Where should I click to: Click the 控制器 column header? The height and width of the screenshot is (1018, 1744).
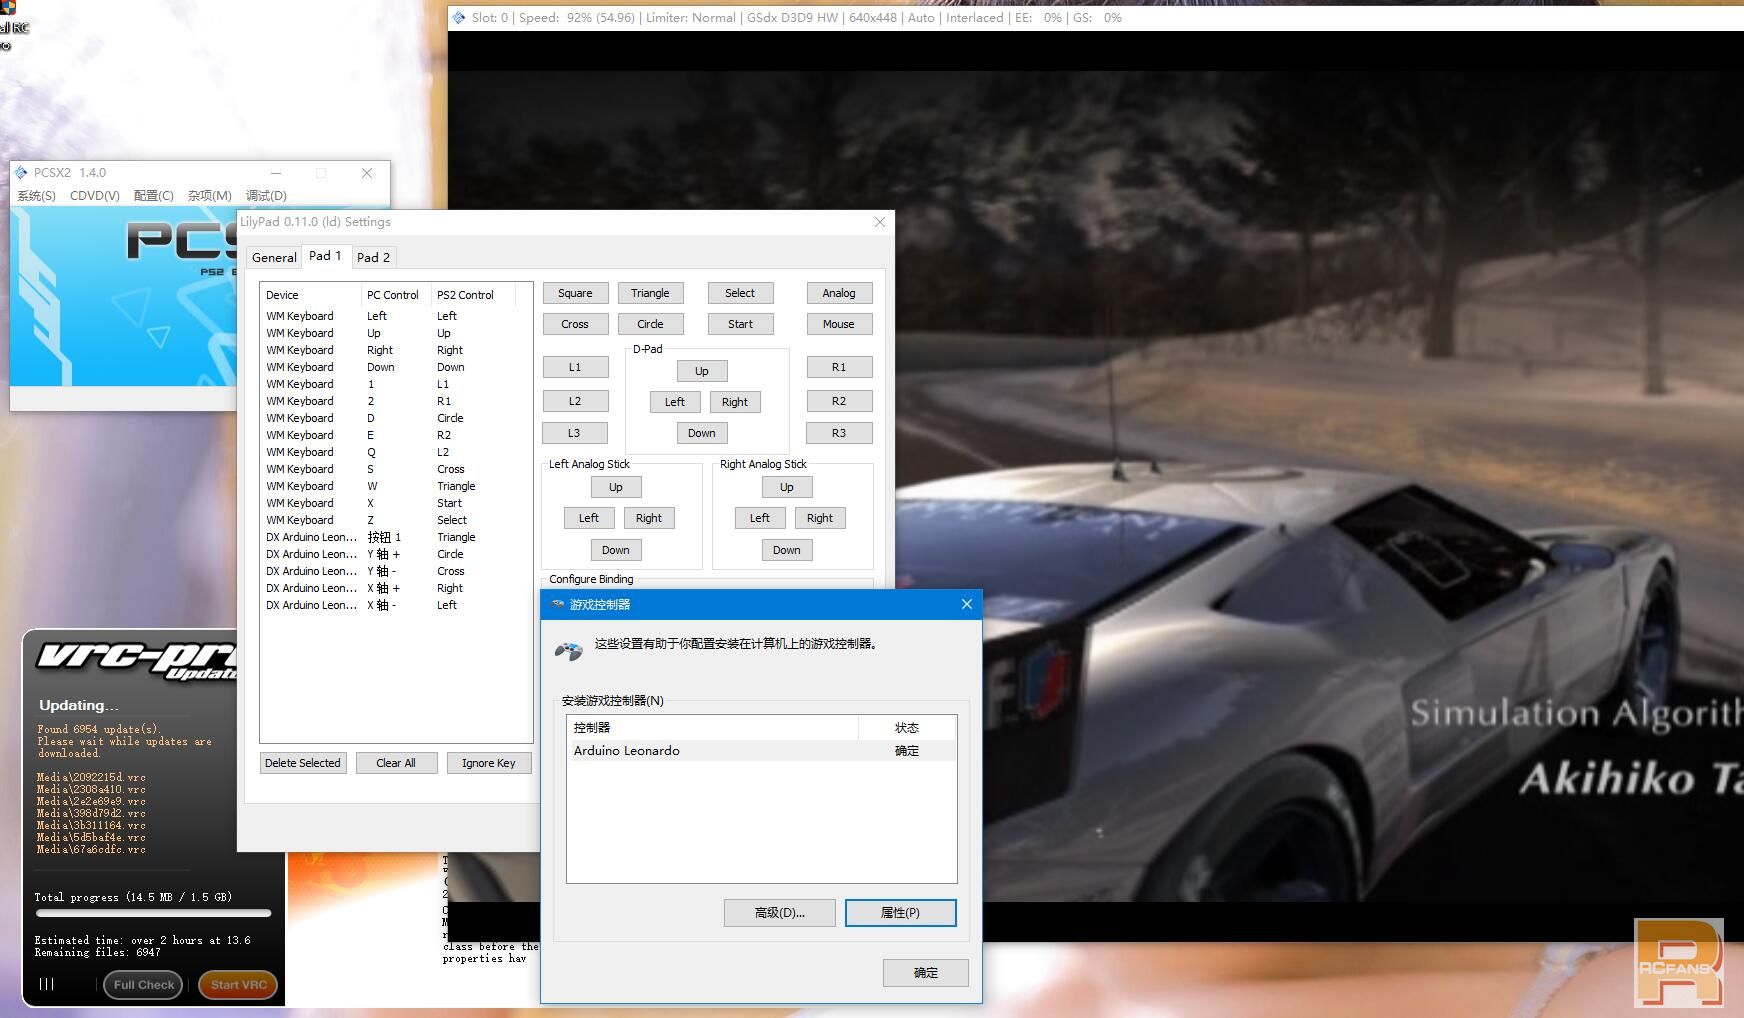pyautogui.click(x=713, y=728)
